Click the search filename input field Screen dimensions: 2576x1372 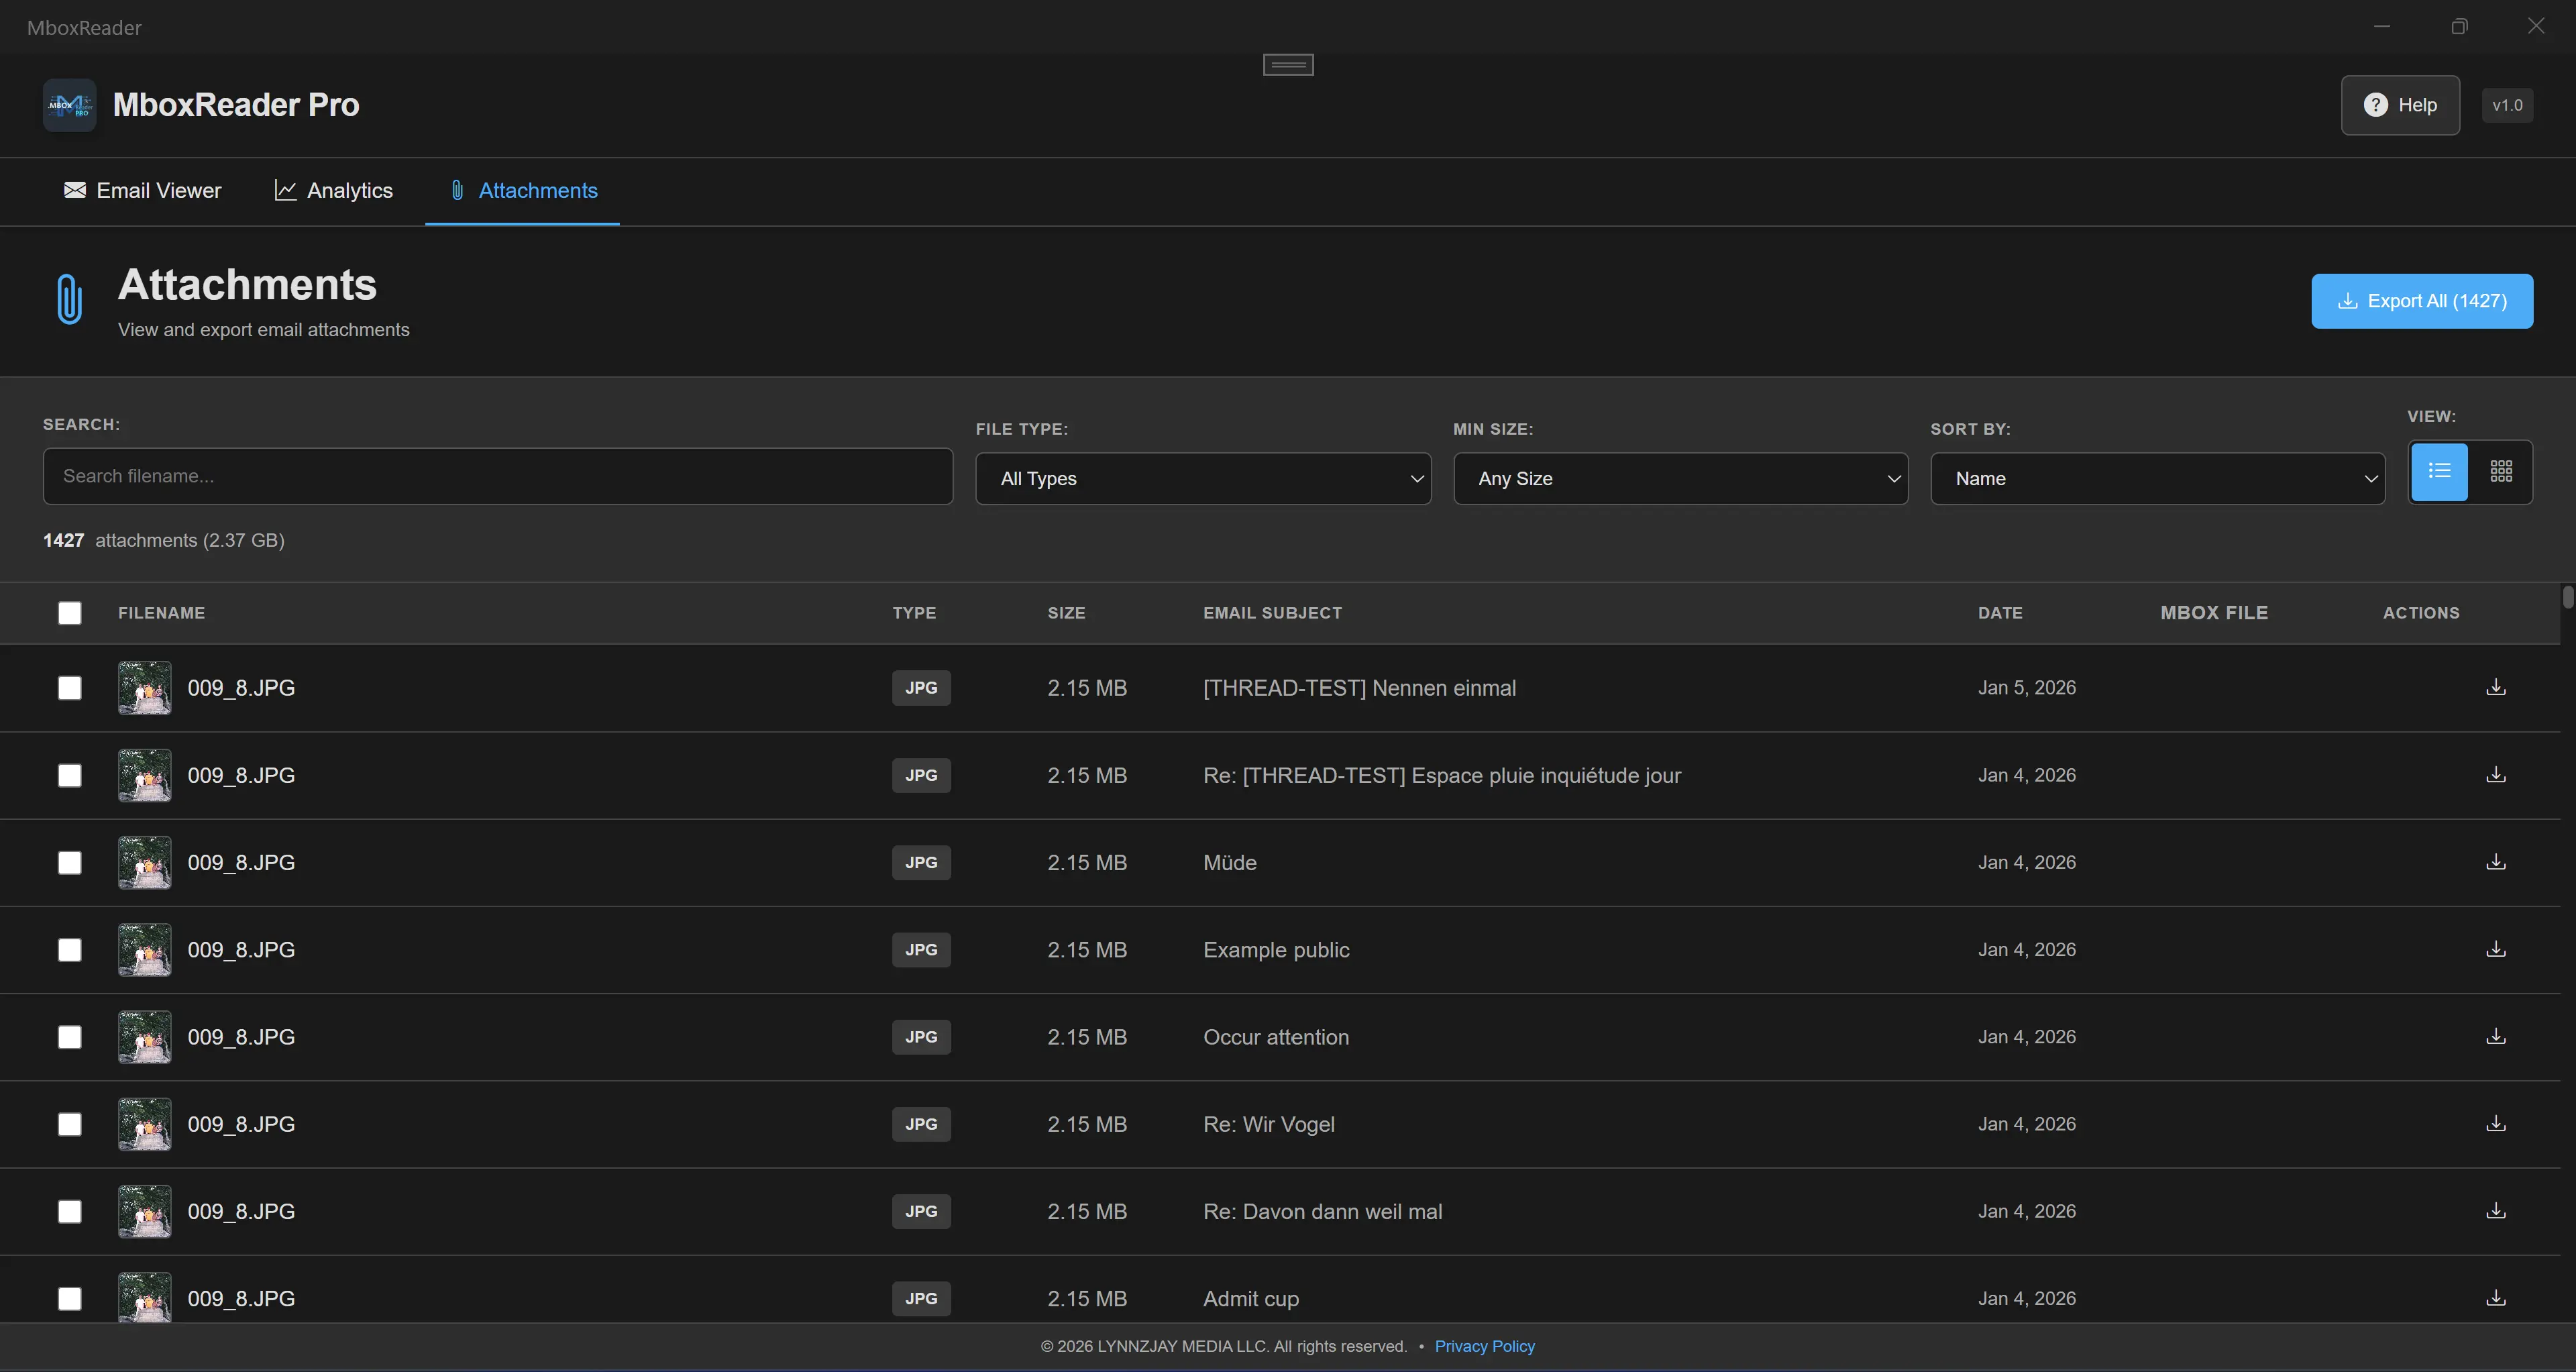[x=497, y=476]
